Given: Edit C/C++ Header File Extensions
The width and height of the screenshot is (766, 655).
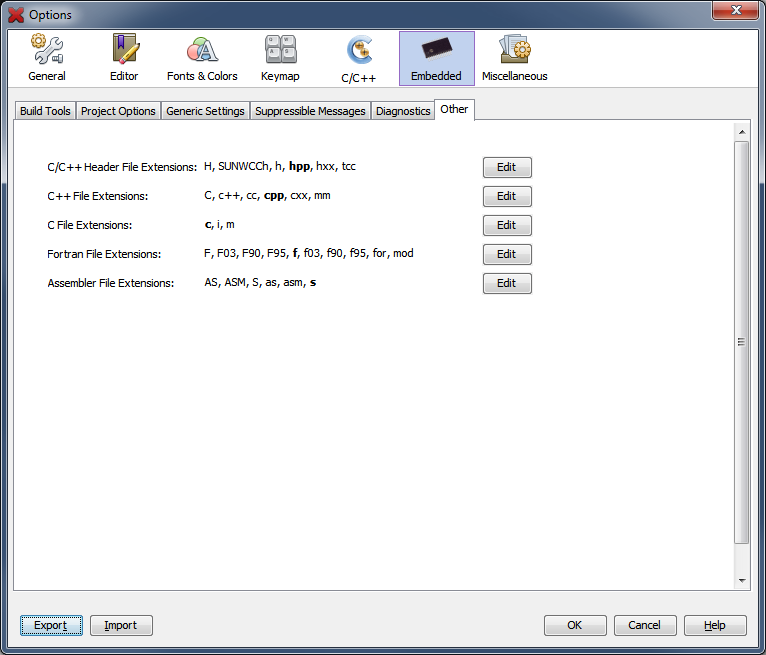Looking at the screenshot, I should (x=507, y=167).
